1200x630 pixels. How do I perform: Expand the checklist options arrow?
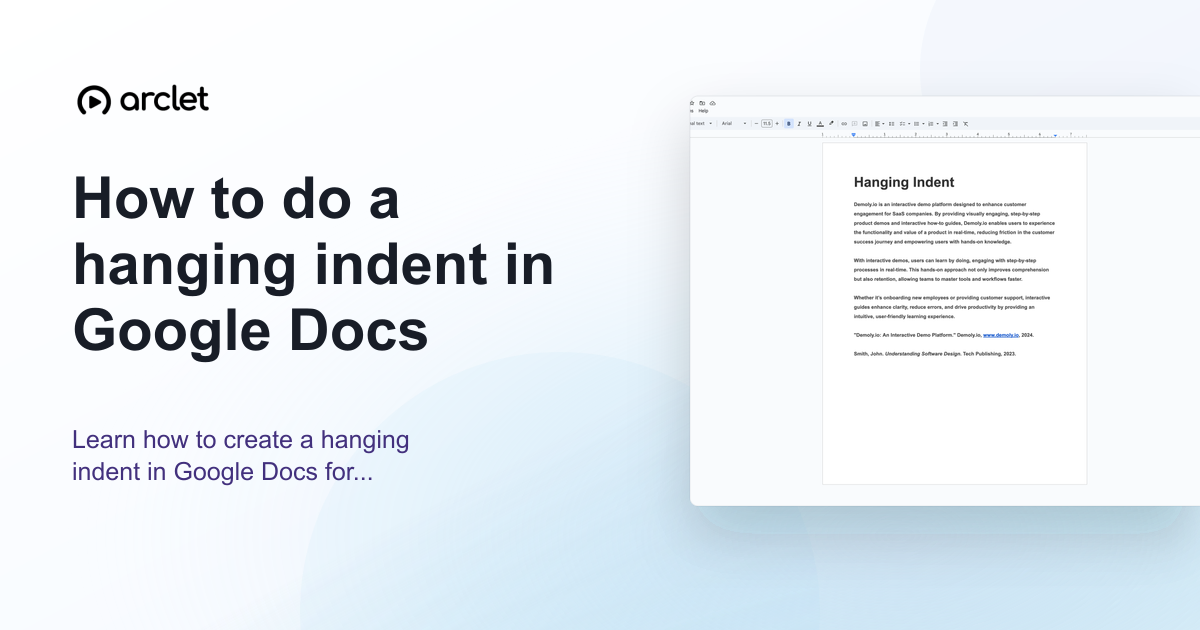coord(909,123)
